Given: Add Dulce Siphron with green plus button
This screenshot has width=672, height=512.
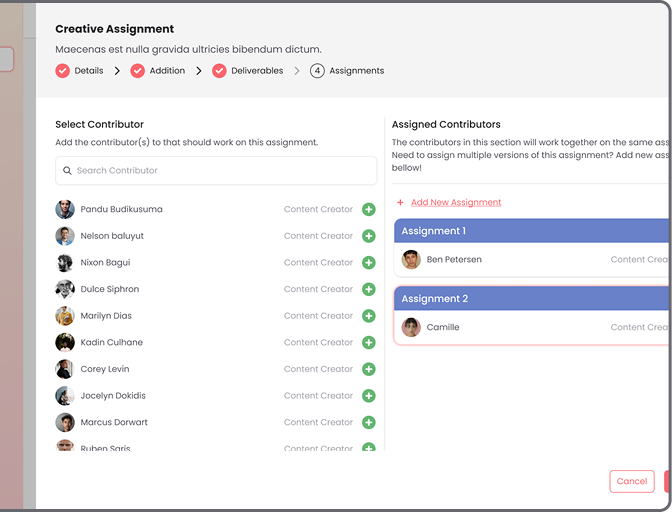Looking at the screenshot, I should click(x=369, y=289).
